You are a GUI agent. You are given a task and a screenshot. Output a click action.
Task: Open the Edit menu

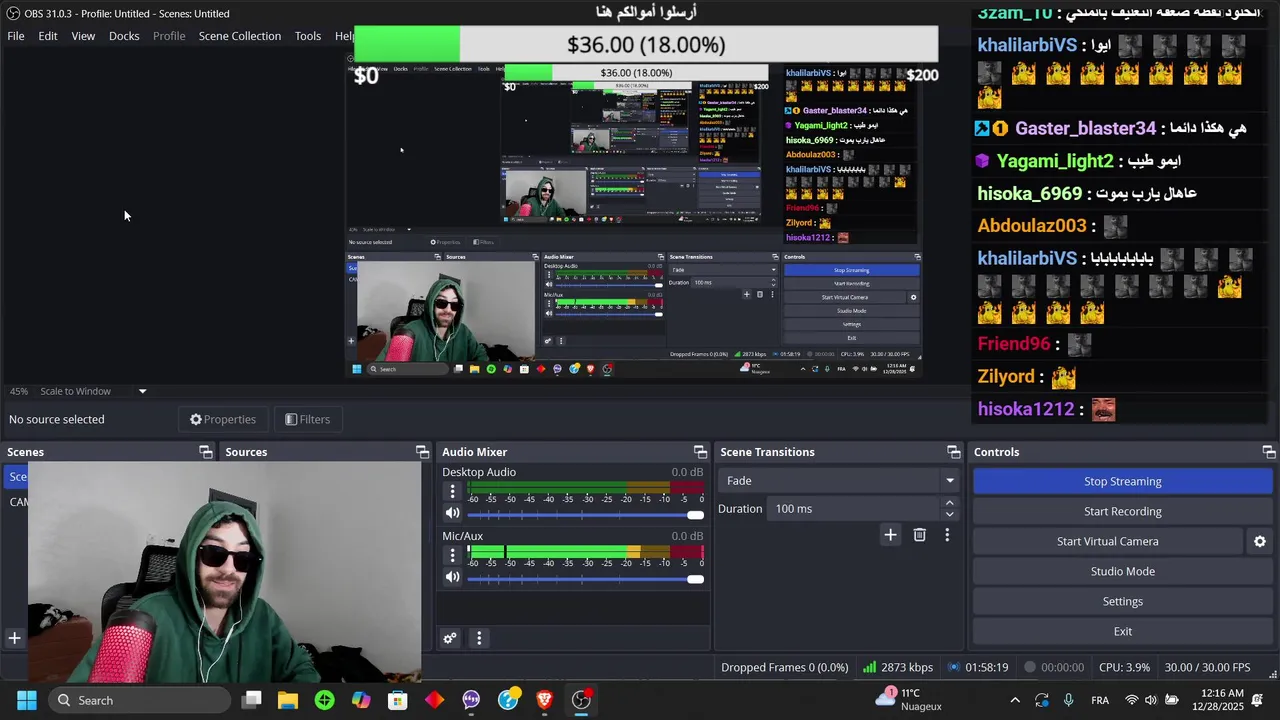(x=48, y=36)
